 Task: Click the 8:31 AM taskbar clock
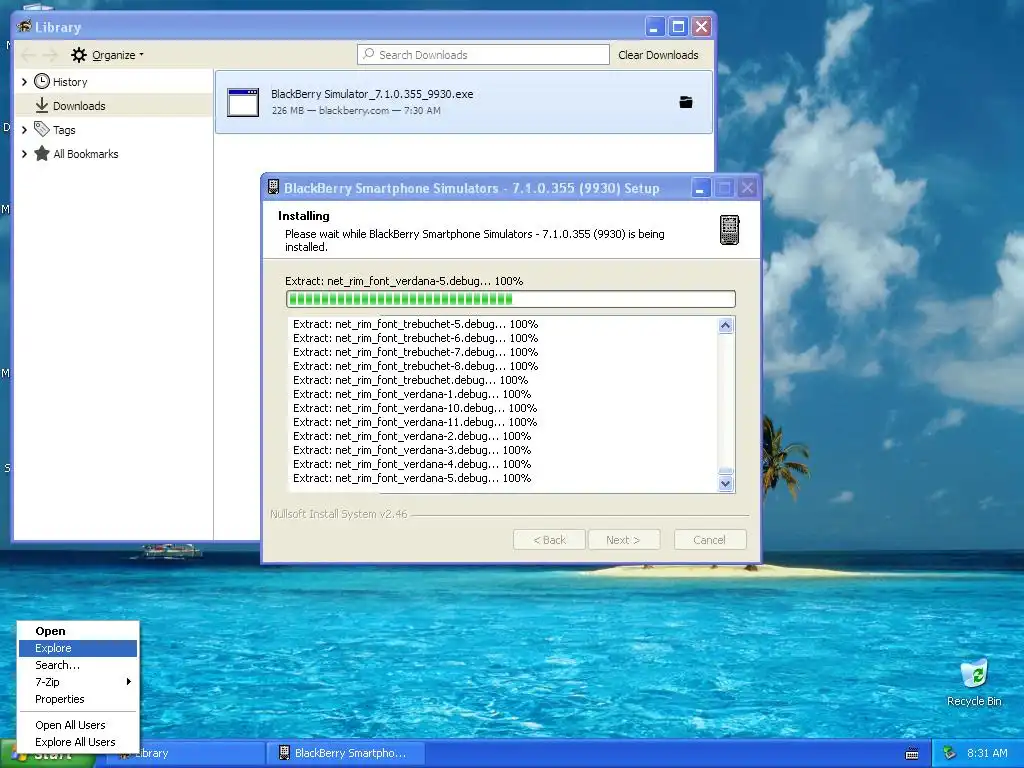[x=987, y=753]
